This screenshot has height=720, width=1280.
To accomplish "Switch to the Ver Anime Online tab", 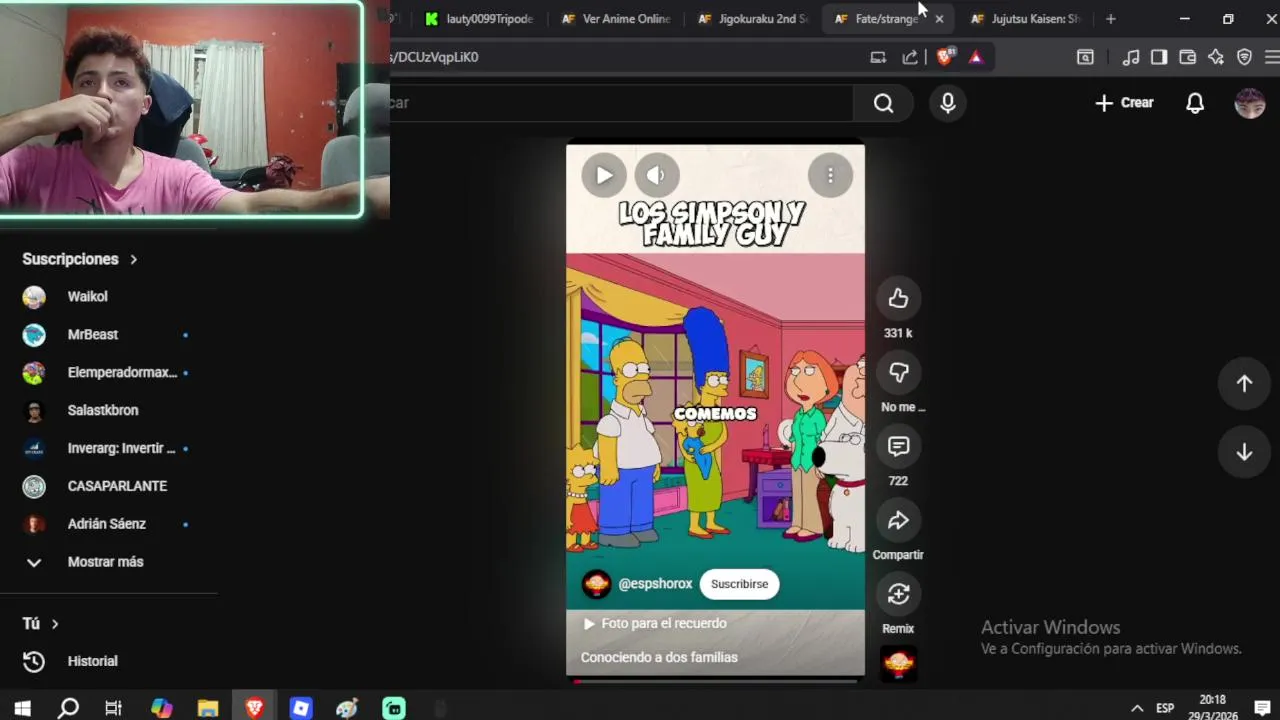I will tap(616, 19).
